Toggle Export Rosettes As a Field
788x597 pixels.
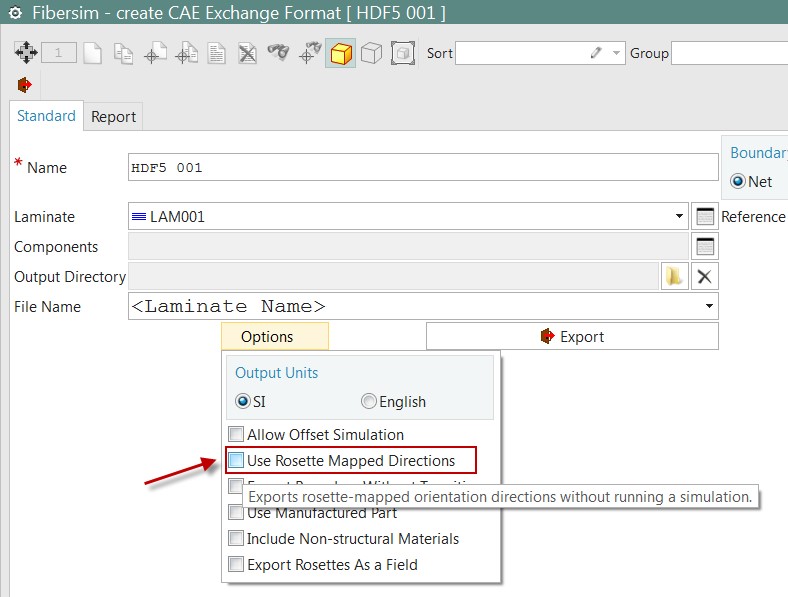pyautogui.click(x=236, y=565)
